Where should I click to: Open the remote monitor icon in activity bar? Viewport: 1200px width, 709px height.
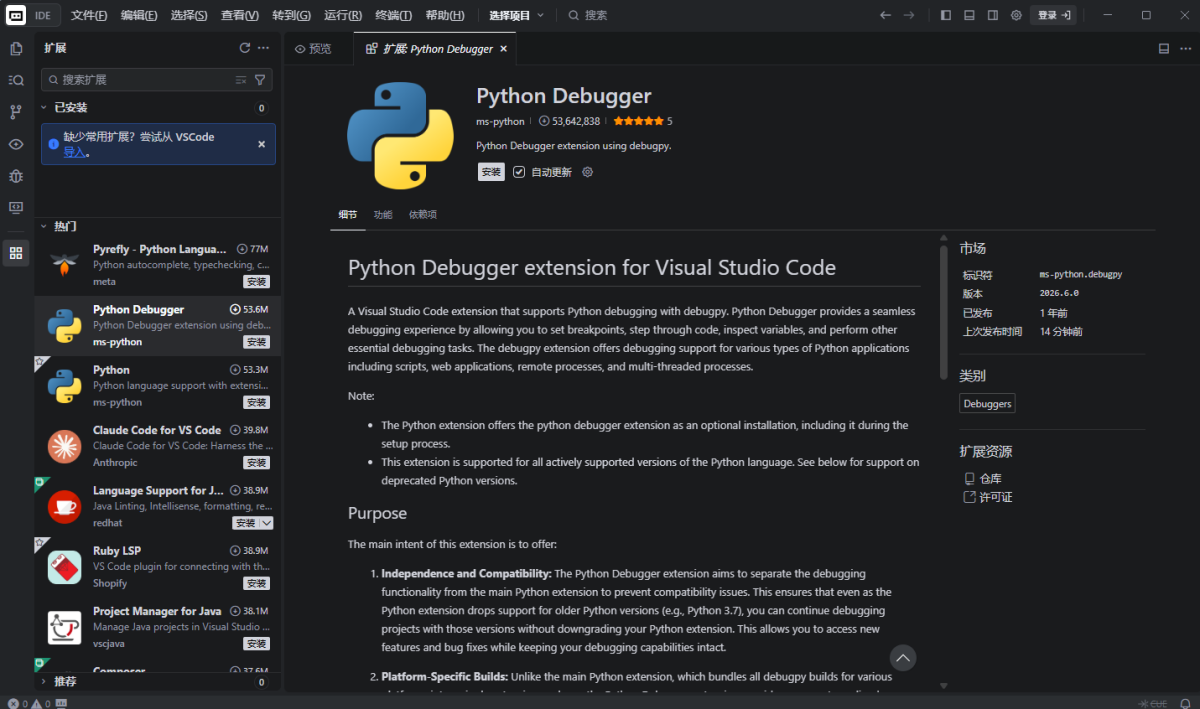(x=16, y=208)
